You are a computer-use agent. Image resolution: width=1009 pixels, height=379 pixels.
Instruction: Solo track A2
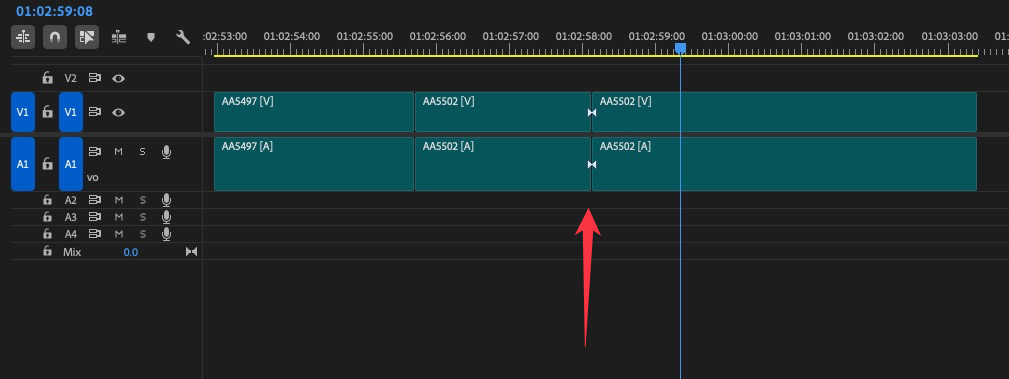[x=142, y=200]
